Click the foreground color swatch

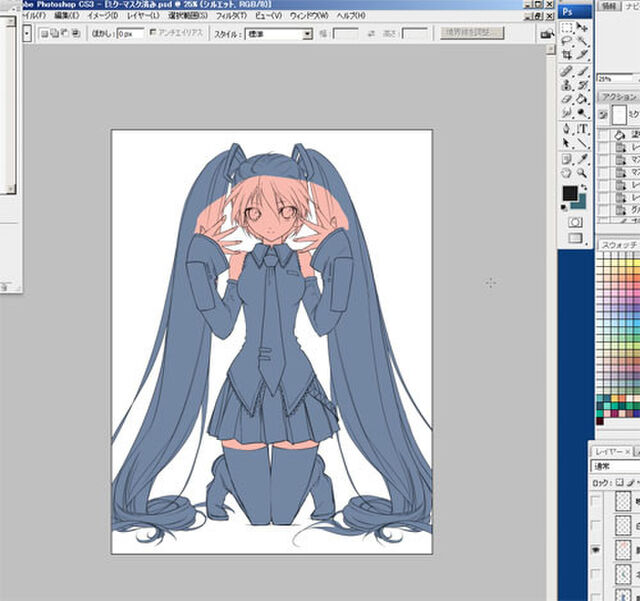[x=570, y=192]
